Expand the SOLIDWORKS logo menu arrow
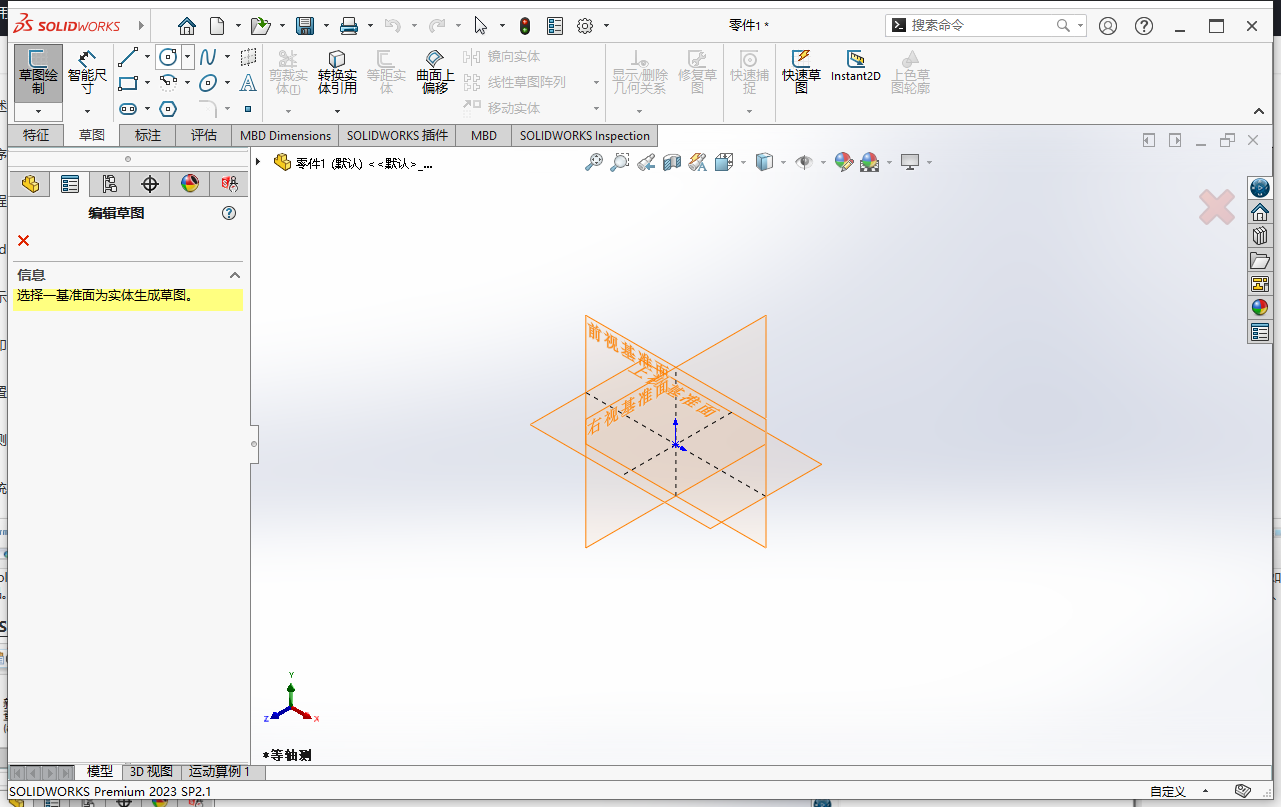Viewport: 1281px width, 807px height. (x=141, y=25)
